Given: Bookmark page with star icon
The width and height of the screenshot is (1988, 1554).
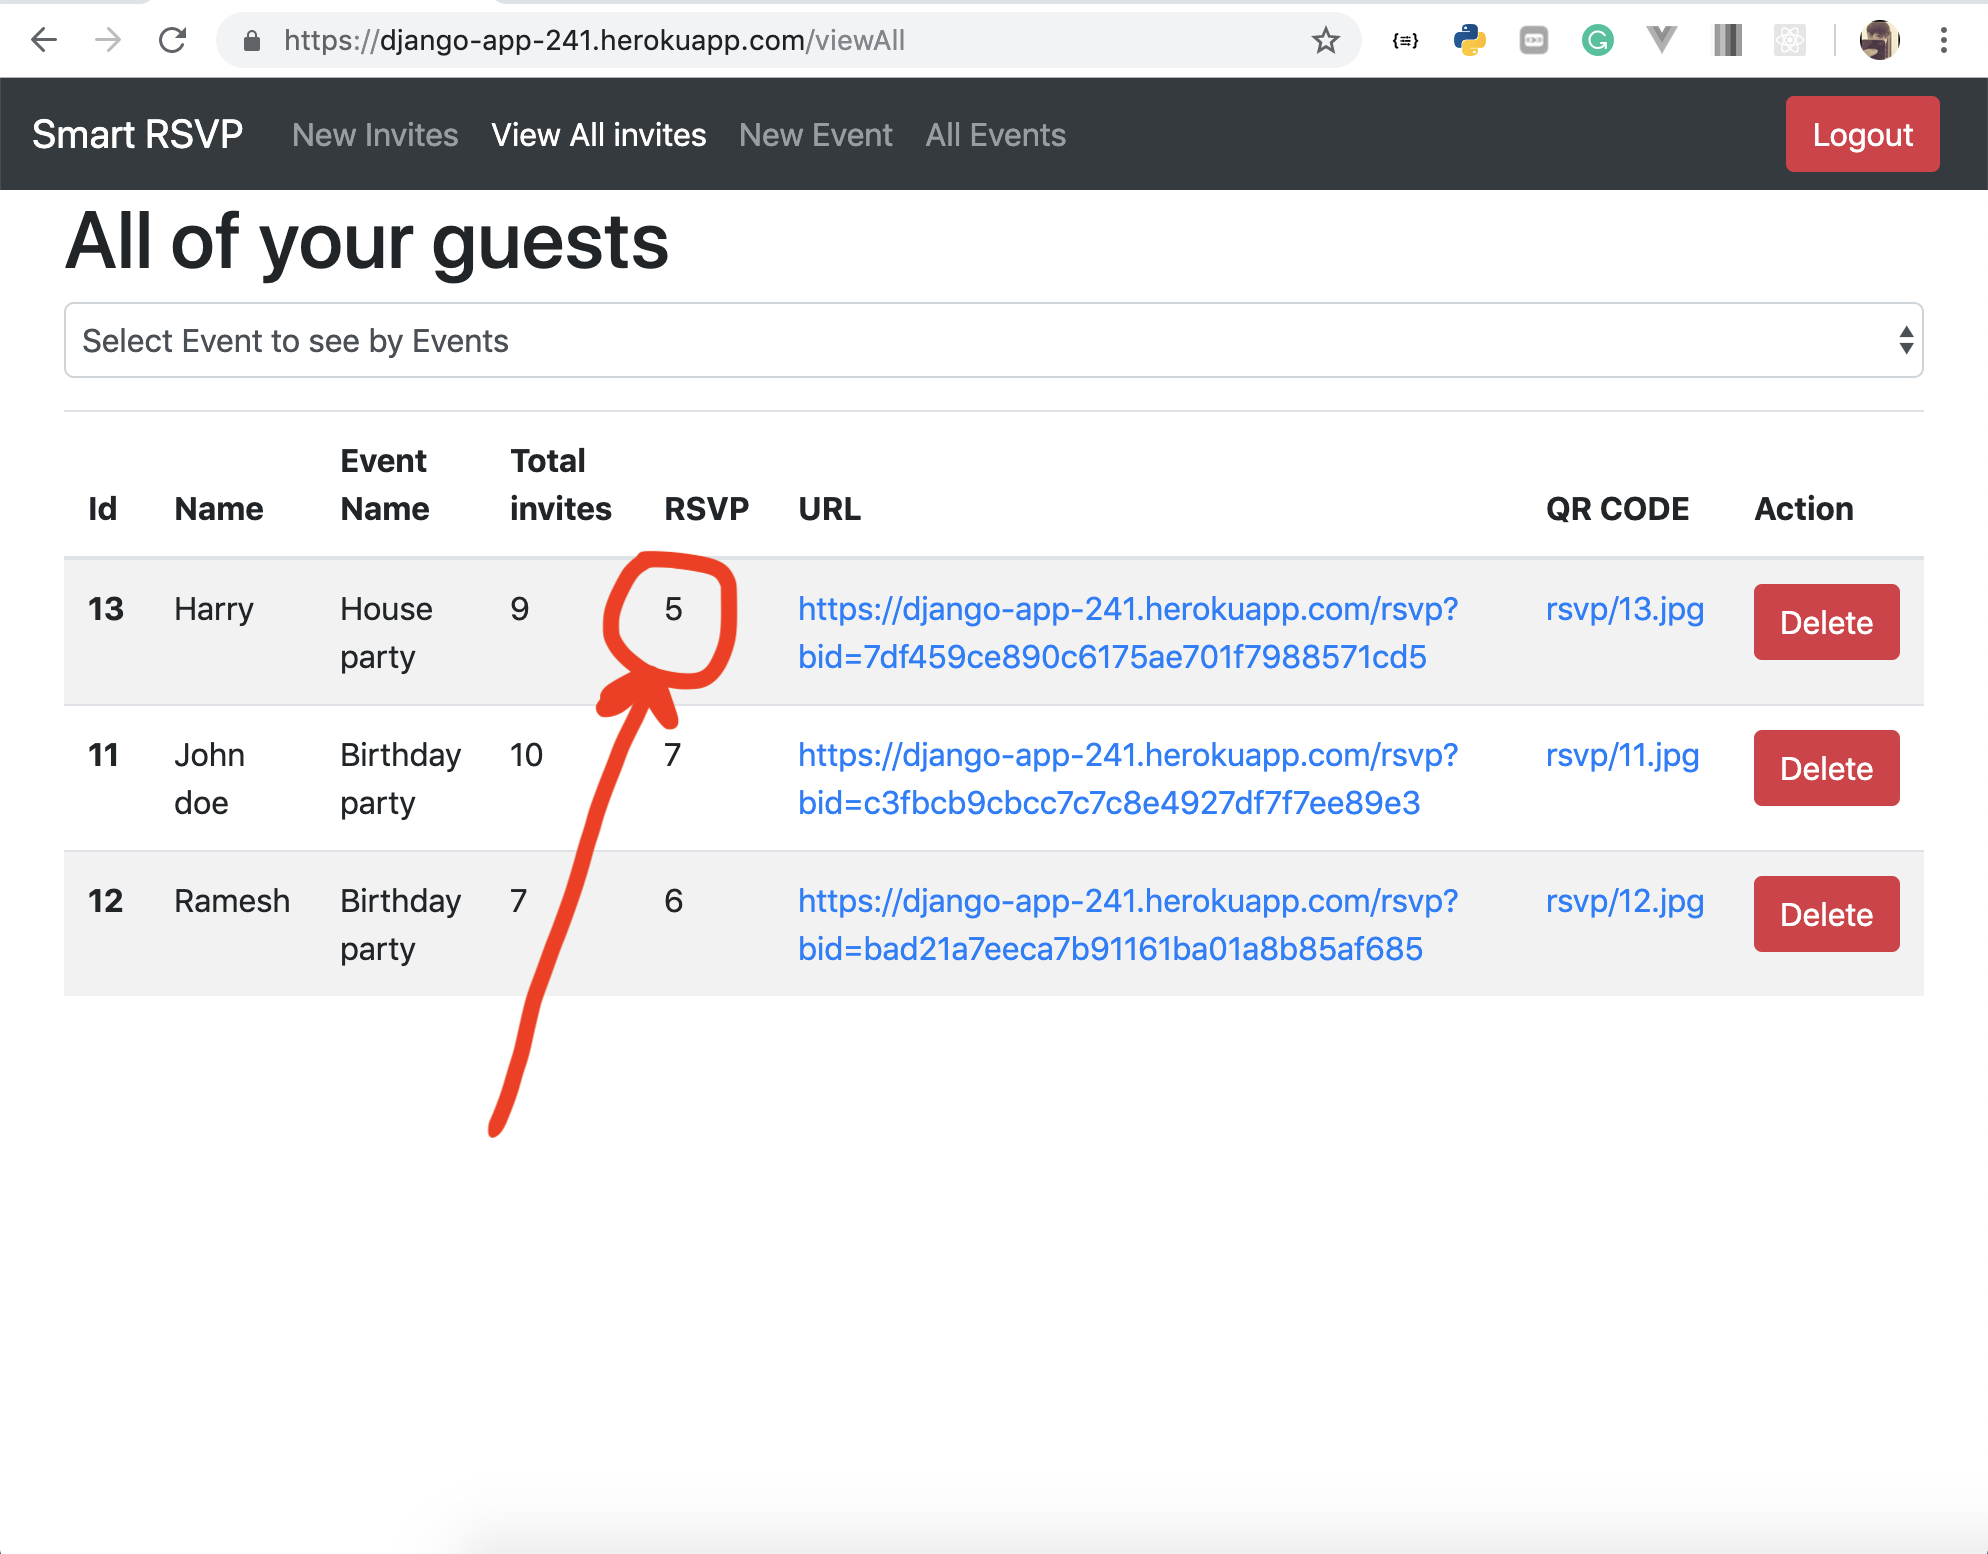Looking at the screenshot, I should pyautogui.click(x=1325, y=40).
